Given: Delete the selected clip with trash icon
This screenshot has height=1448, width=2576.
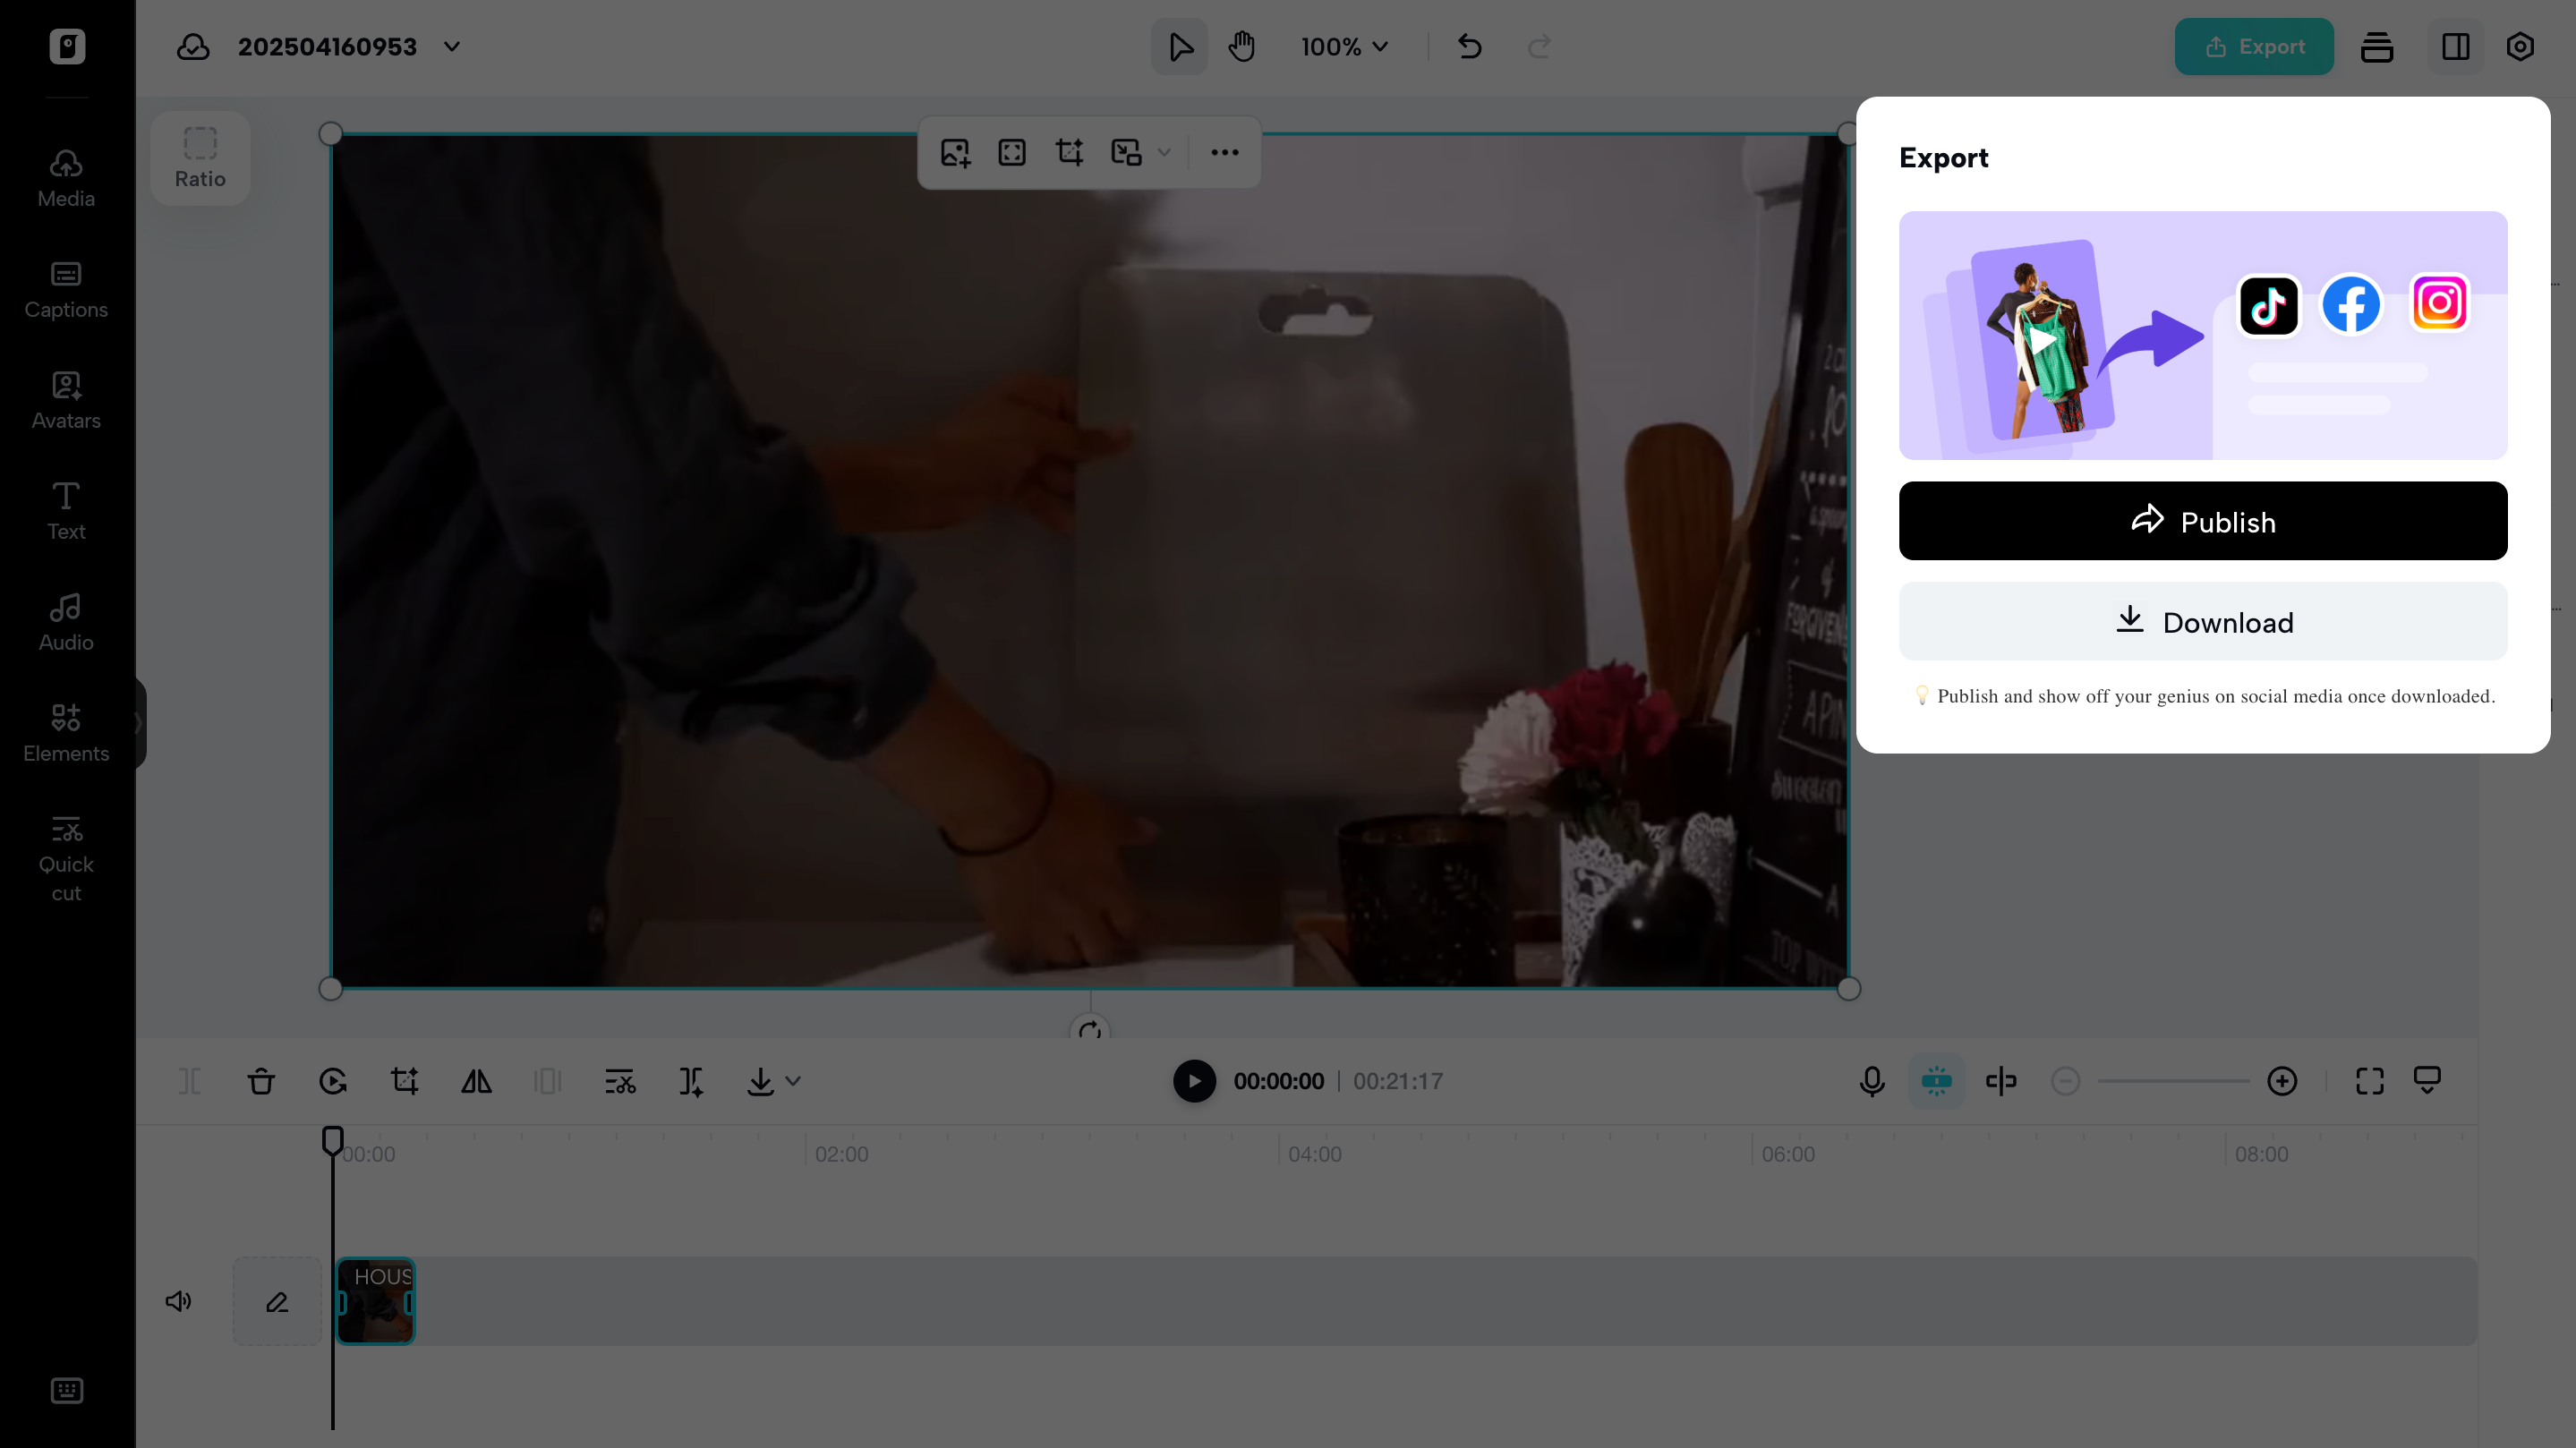Looking at the screenshot, I should coord(261,1081).
